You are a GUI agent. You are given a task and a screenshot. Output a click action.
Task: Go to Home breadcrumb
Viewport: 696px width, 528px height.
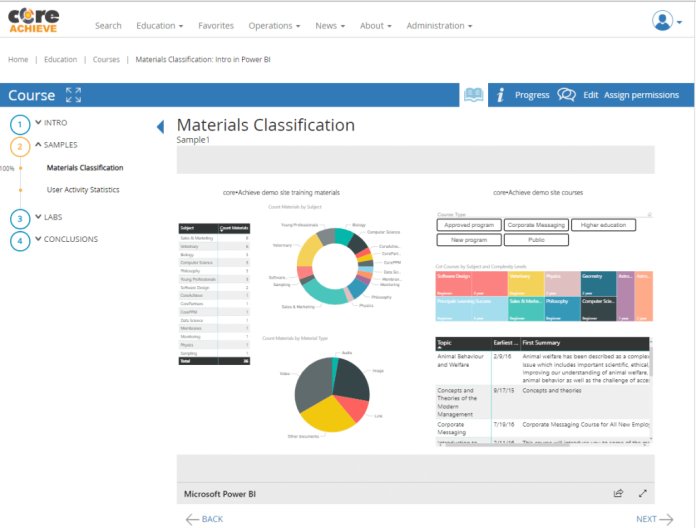pyautogui.click(x=18, y=59)
